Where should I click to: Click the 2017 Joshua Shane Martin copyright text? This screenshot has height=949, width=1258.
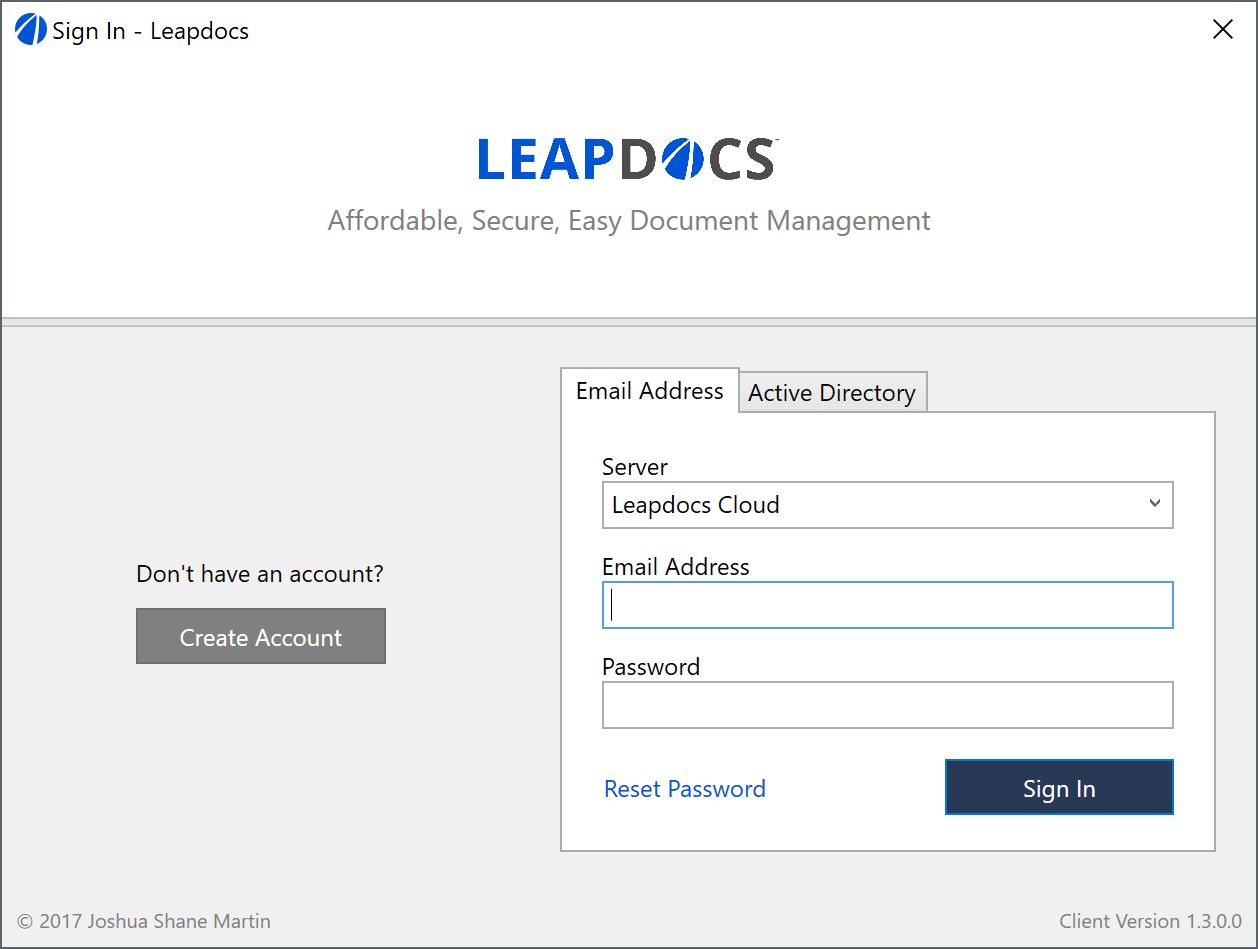[x=144, y=921]
